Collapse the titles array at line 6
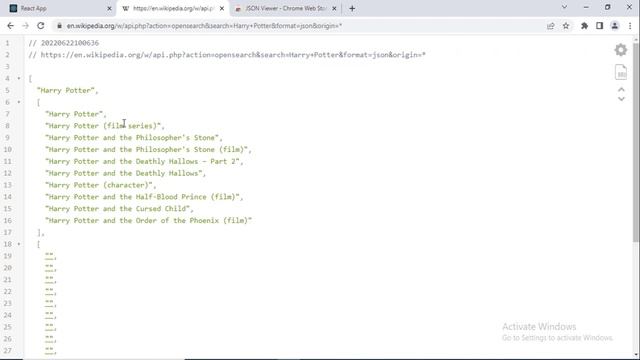The width and height of the screenshot is (640, 360). coord(19,102)
